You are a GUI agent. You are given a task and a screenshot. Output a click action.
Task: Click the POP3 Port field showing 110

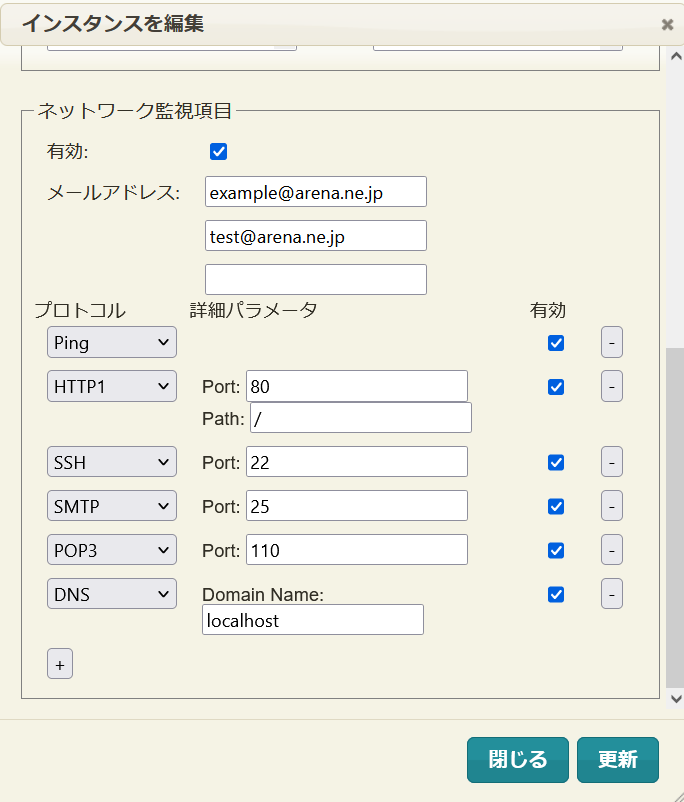(x=357, y=550)
